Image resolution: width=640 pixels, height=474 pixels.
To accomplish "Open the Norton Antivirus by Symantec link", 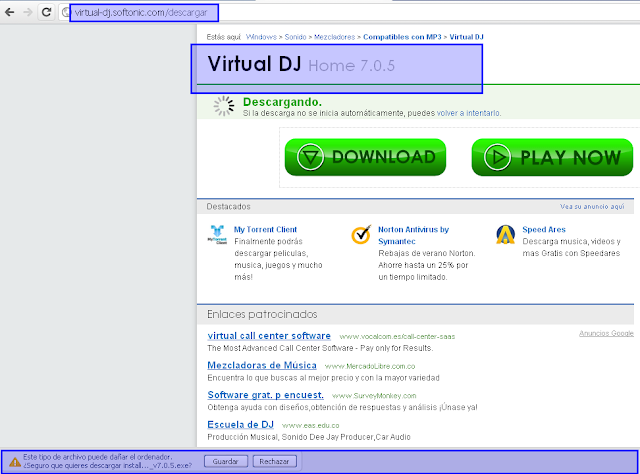I will pyautogui.click(x=413, y=235).
